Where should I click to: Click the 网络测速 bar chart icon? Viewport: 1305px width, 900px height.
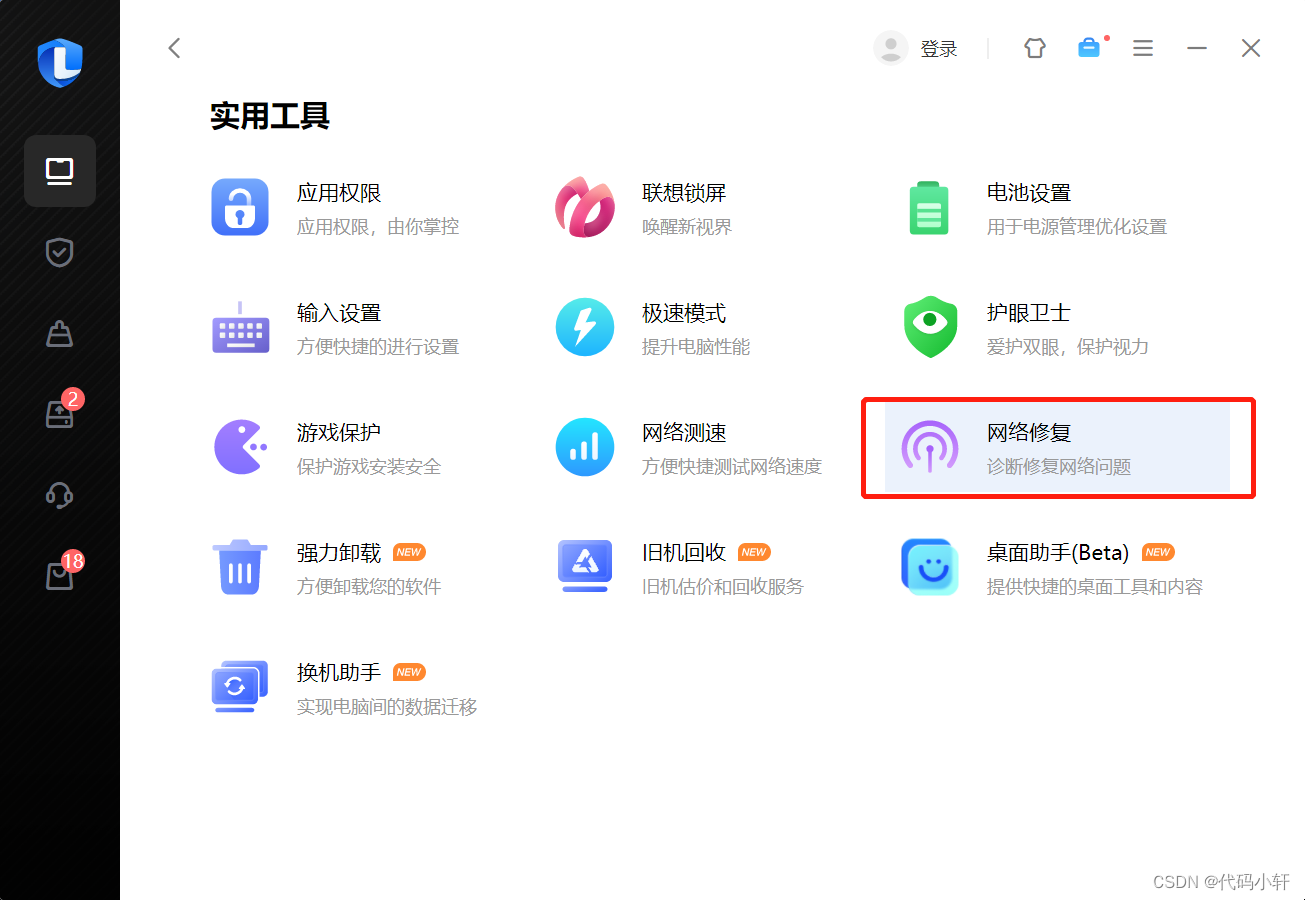585,447
